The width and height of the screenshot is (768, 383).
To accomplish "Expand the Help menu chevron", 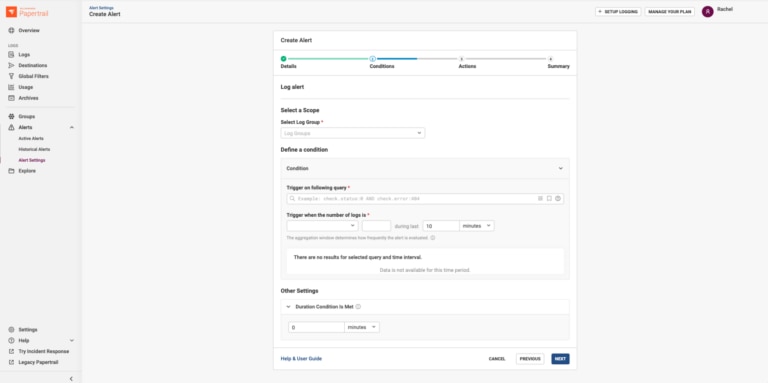I will [72, 340].
